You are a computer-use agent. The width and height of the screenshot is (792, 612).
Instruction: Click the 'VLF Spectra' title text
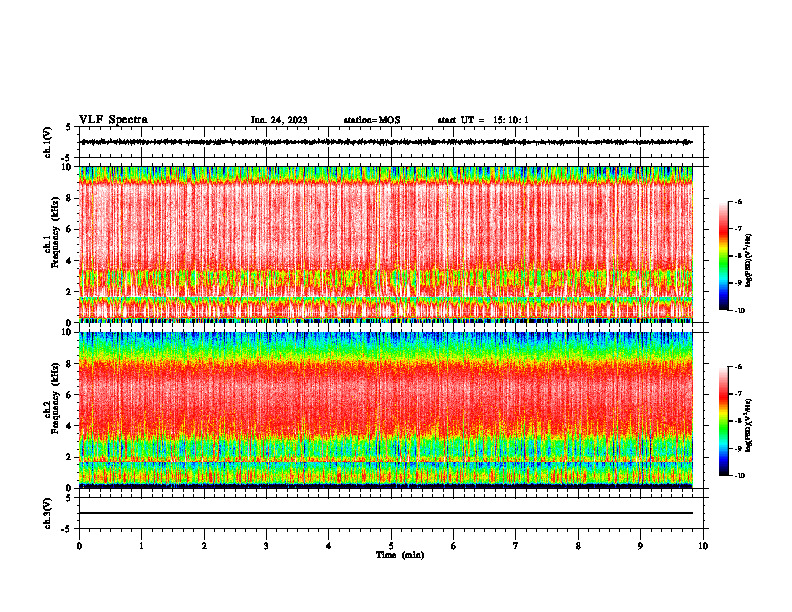pyautogui.click(x=113, y=120)
